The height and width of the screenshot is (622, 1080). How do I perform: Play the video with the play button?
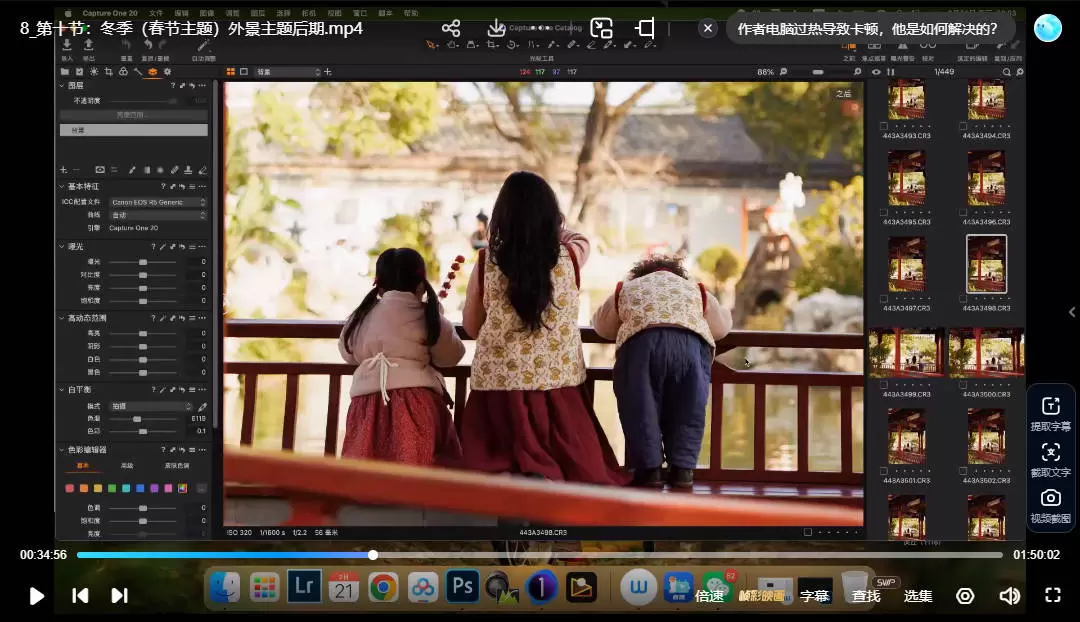tap(37, 596)
